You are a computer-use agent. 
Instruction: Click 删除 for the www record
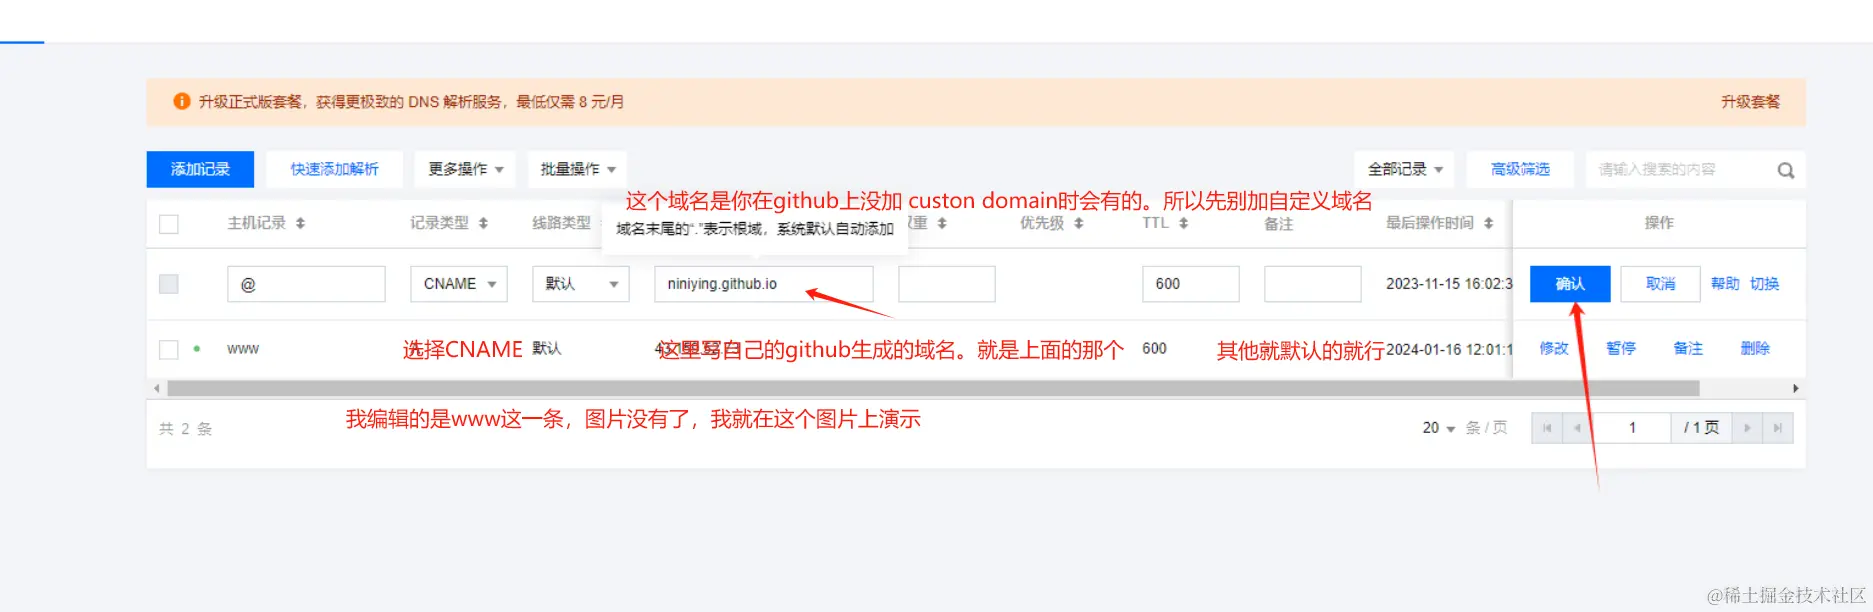click(1755, 348)
